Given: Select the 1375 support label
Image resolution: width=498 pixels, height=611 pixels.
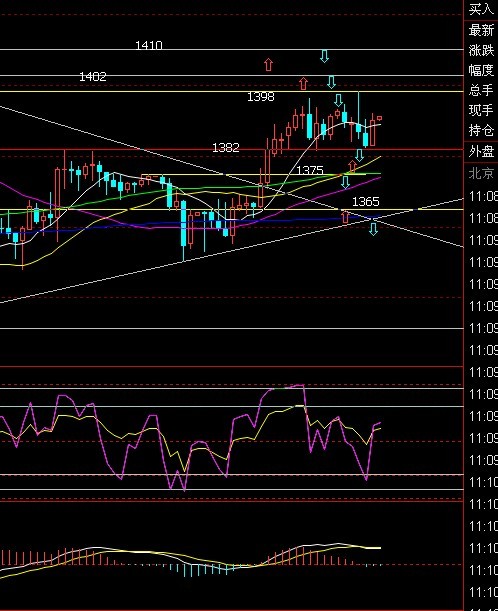Looking at the screenshot, I should pyautogui.click(x=310, y=170).
